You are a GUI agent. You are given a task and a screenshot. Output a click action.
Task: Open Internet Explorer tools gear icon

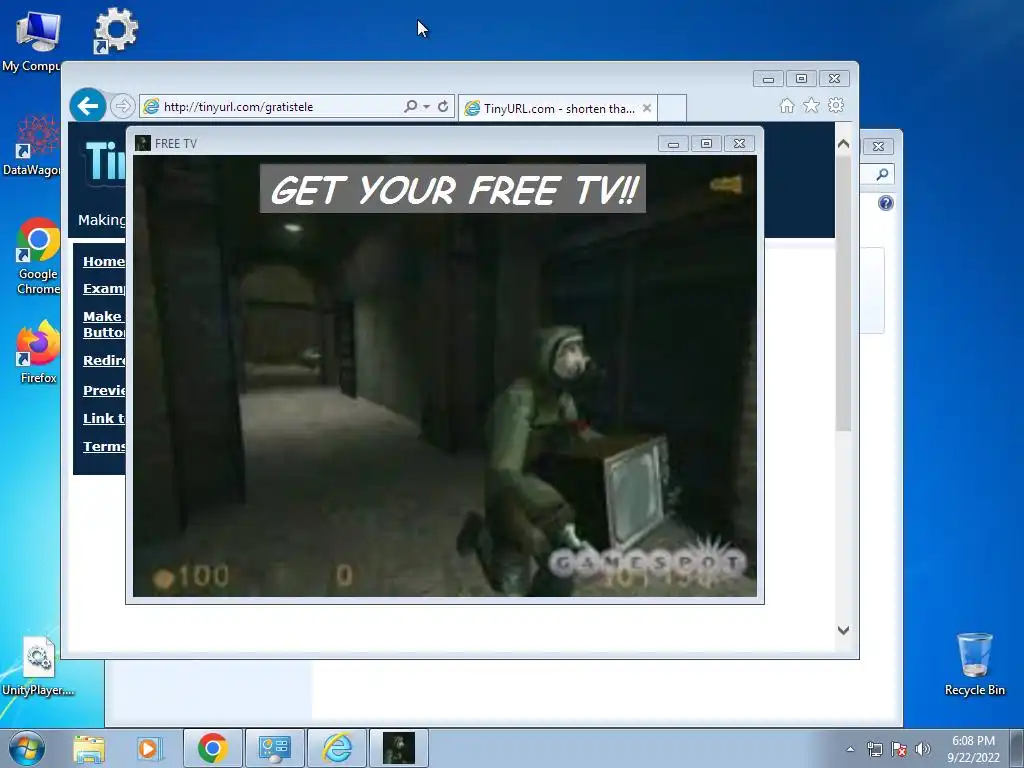(x=836, y=105)
